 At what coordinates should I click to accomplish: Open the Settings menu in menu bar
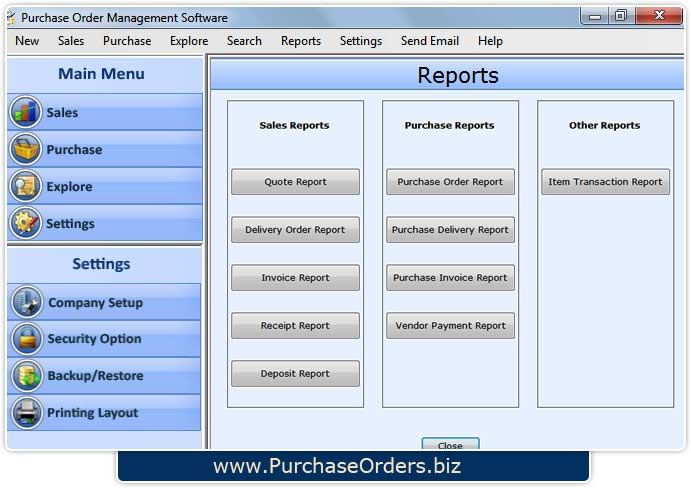click(x=361, y=41)
